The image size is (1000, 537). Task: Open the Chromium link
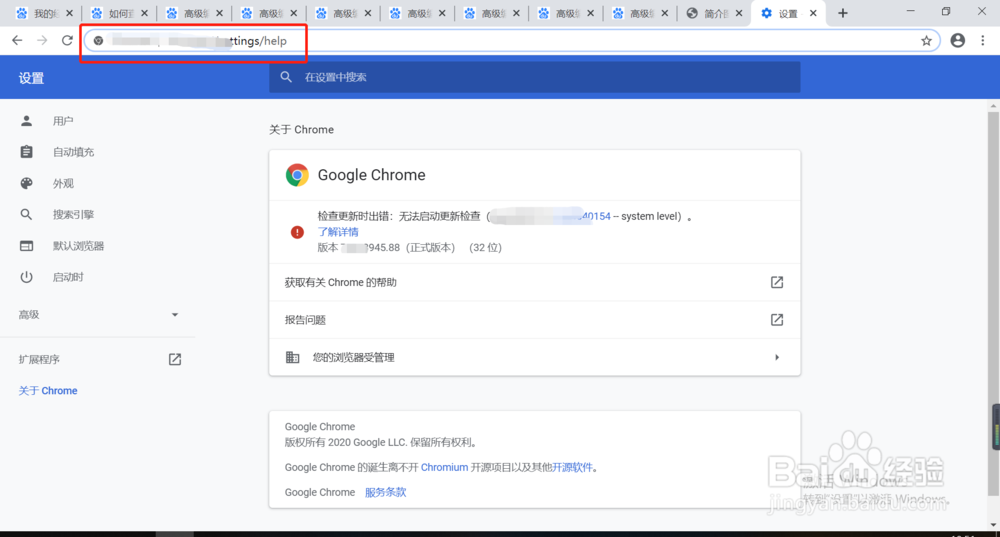pyautogui.click(x=445, y=467)
